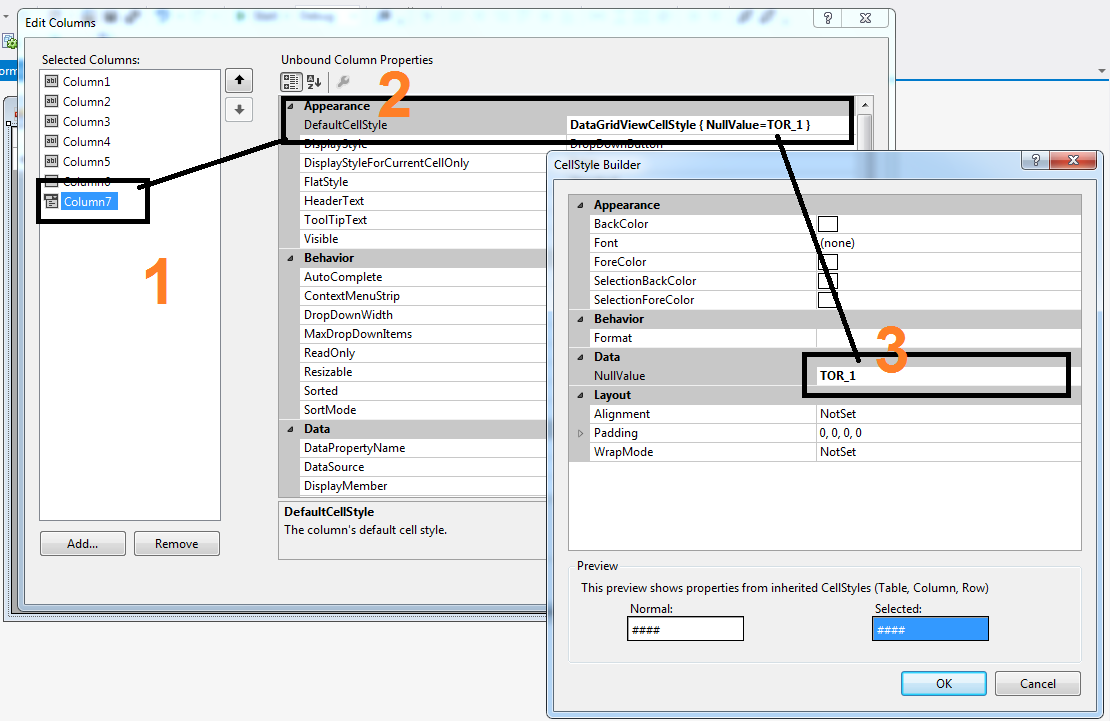Click the Column3 textbox column icon
Screen dimensions: 1110x721
(x=51, y=121)
